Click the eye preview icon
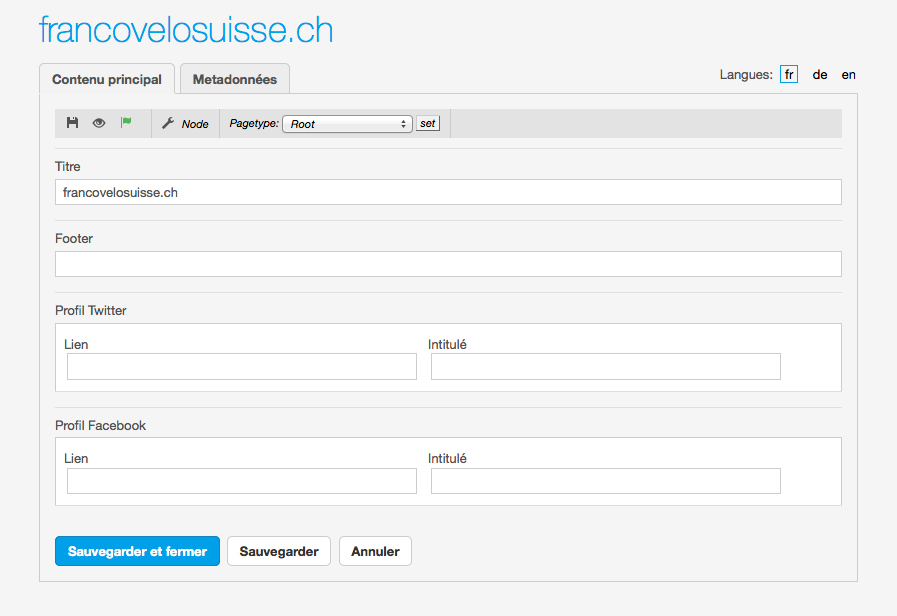This screenshot has height=616, width=897. point(99,123)
